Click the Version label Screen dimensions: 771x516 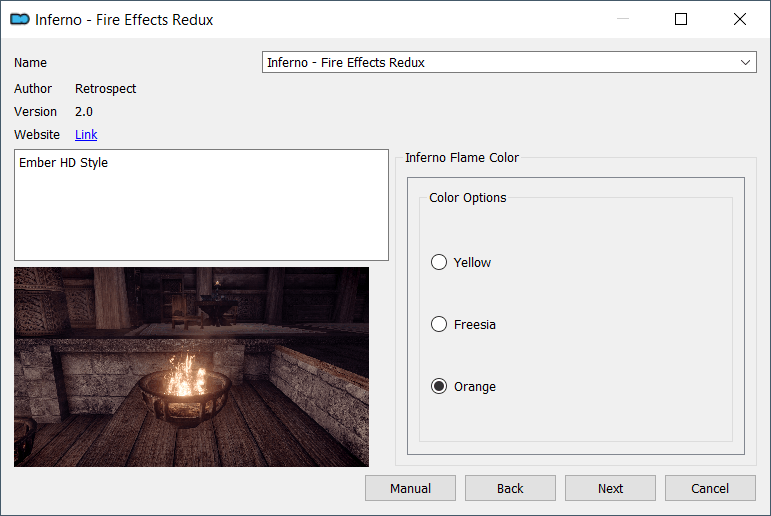35,112
